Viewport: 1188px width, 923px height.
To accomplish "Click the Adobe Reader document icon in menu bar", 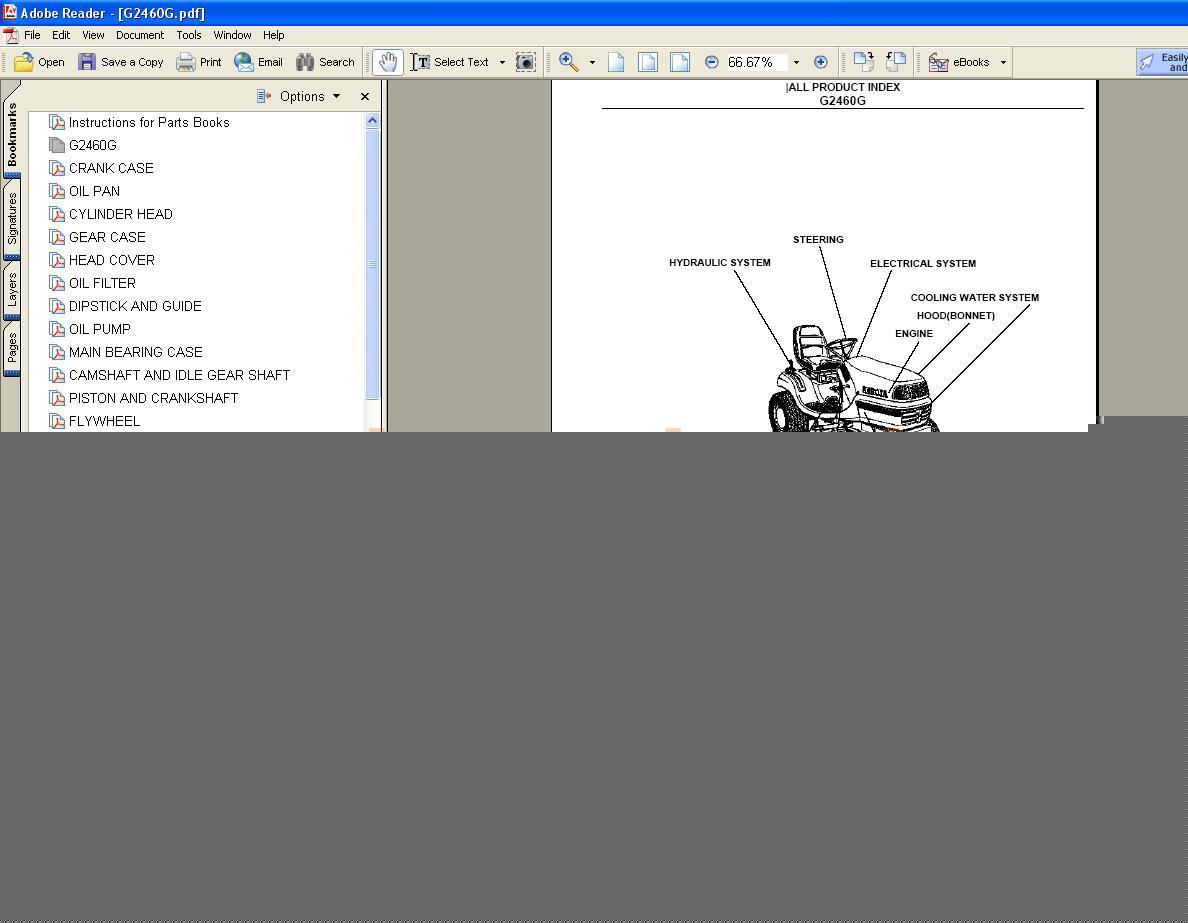I will 11,36.
